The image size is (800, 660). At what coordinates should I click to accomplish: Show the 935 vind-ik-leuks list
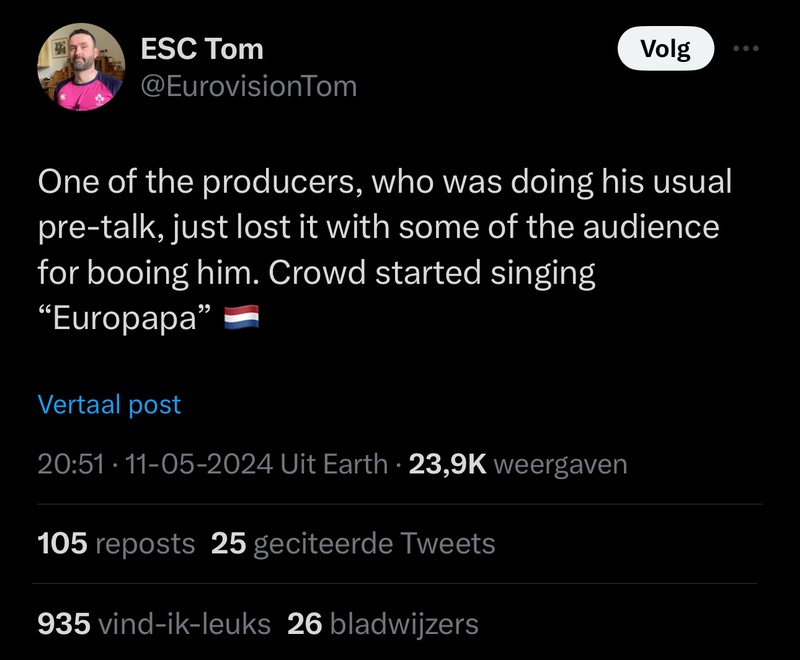pyautogui.click(x=154, y=624)
